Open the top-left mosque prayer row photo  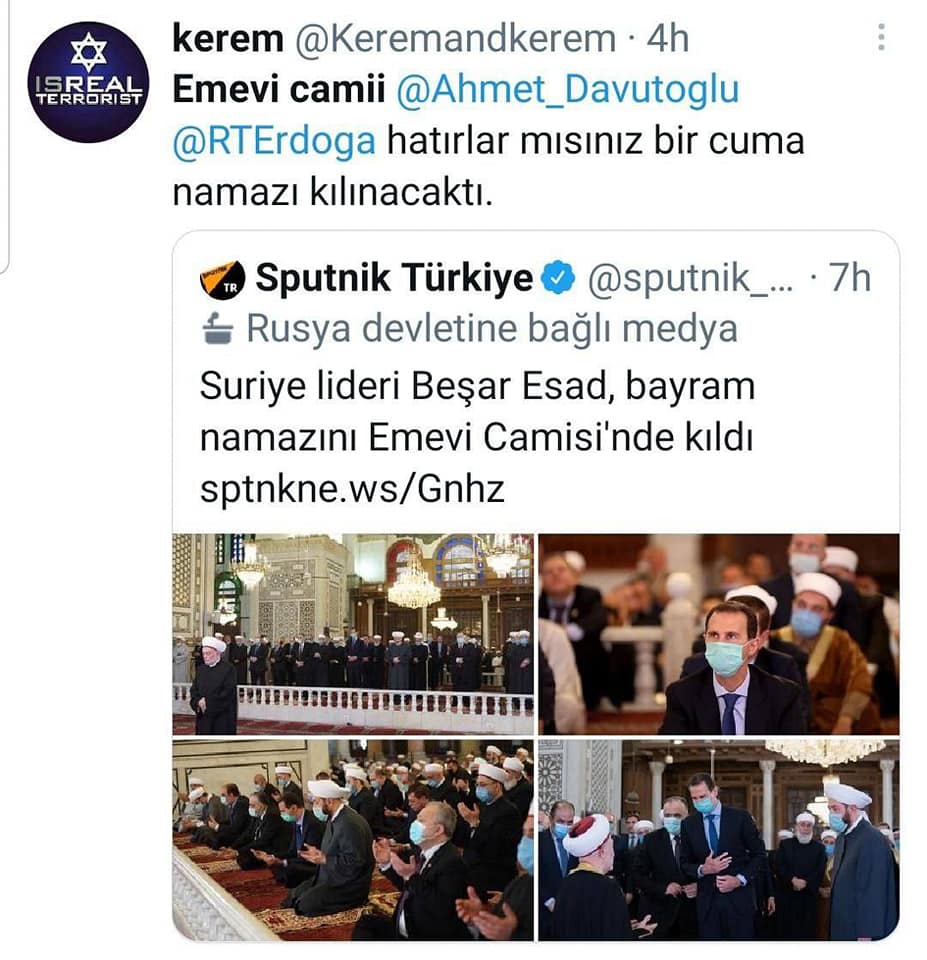353,634
